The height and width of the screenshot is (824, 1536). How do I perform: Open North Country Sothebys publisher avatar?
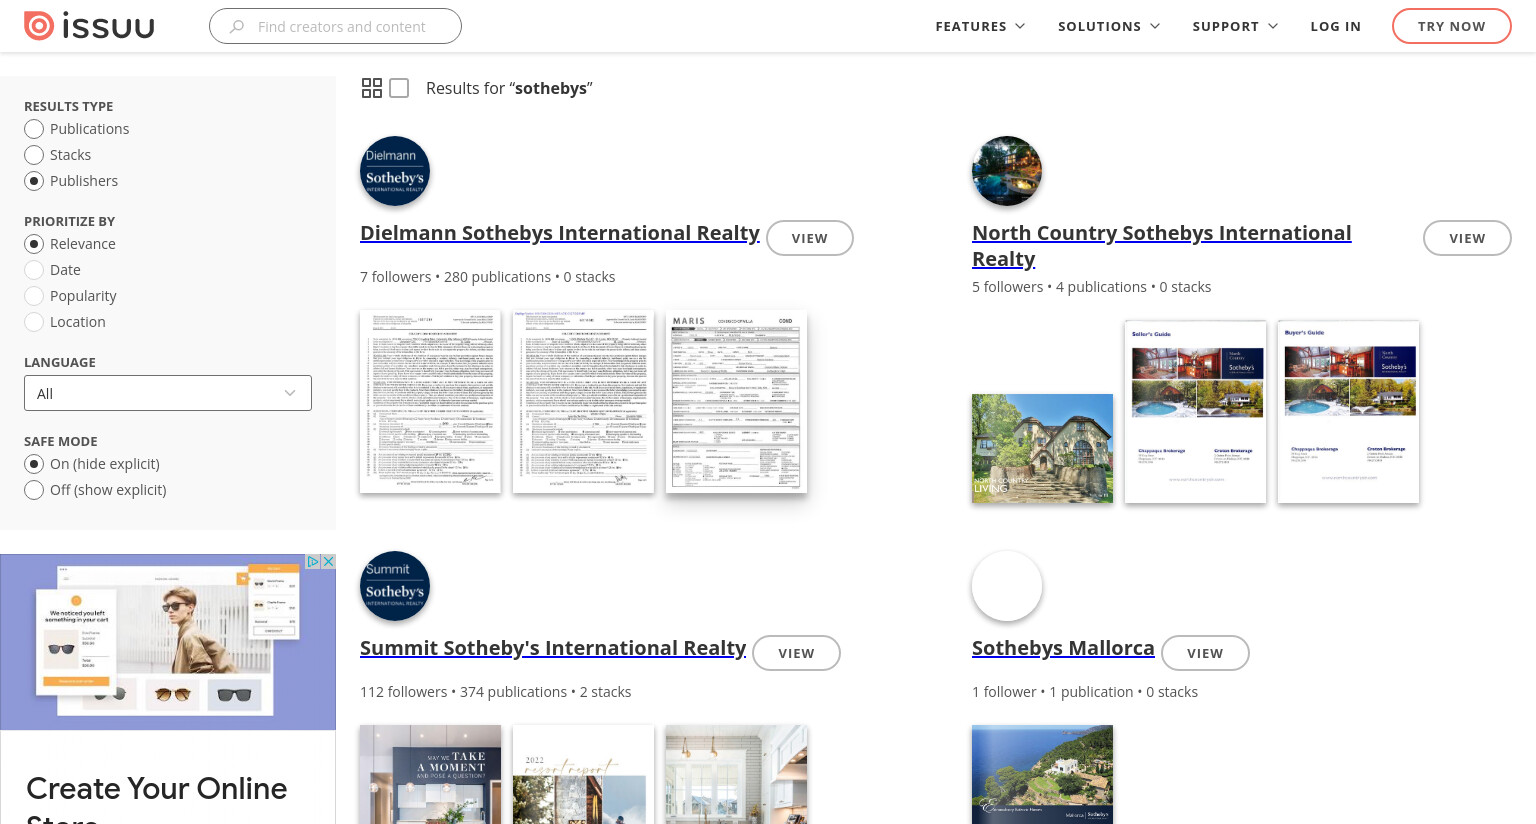click(1007, 171)
